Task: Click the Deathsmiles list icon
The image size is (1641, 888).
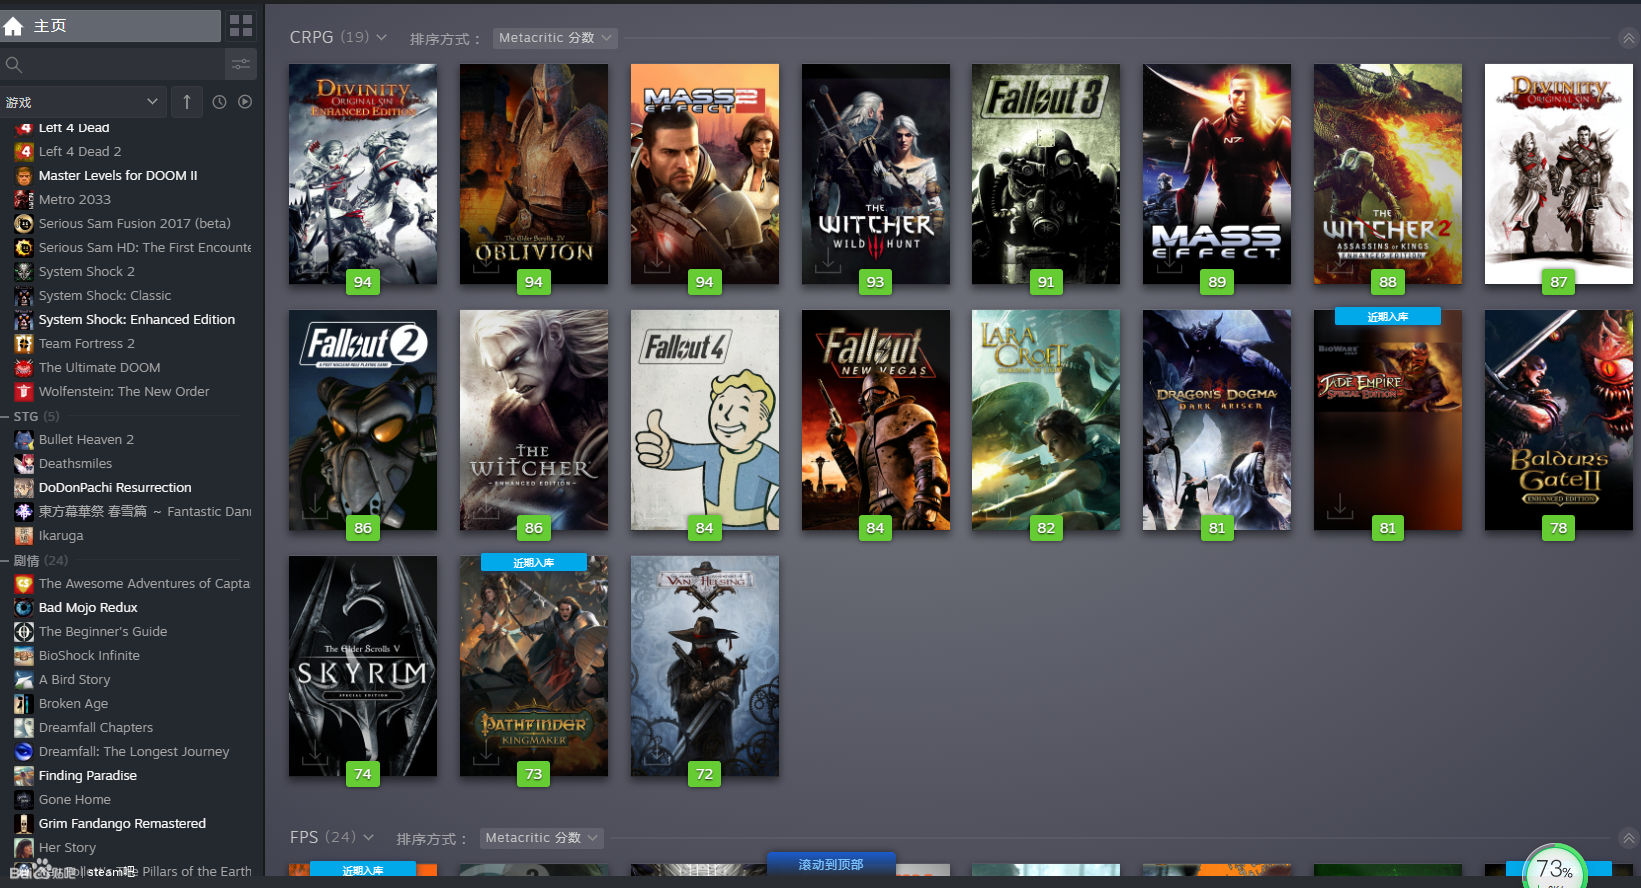Action: point(24,463)
